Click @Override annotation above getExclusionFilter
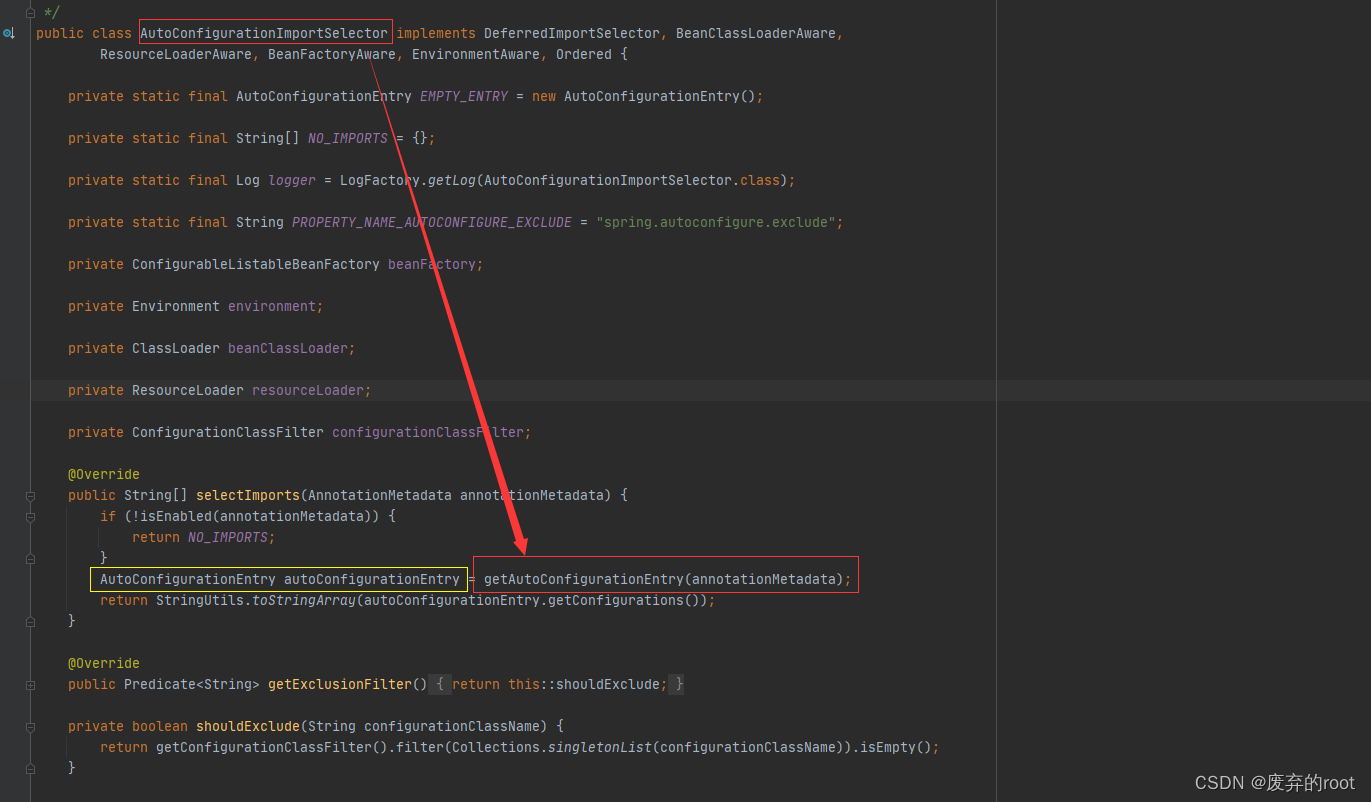 pyautogui.click(x=104, y=663)
